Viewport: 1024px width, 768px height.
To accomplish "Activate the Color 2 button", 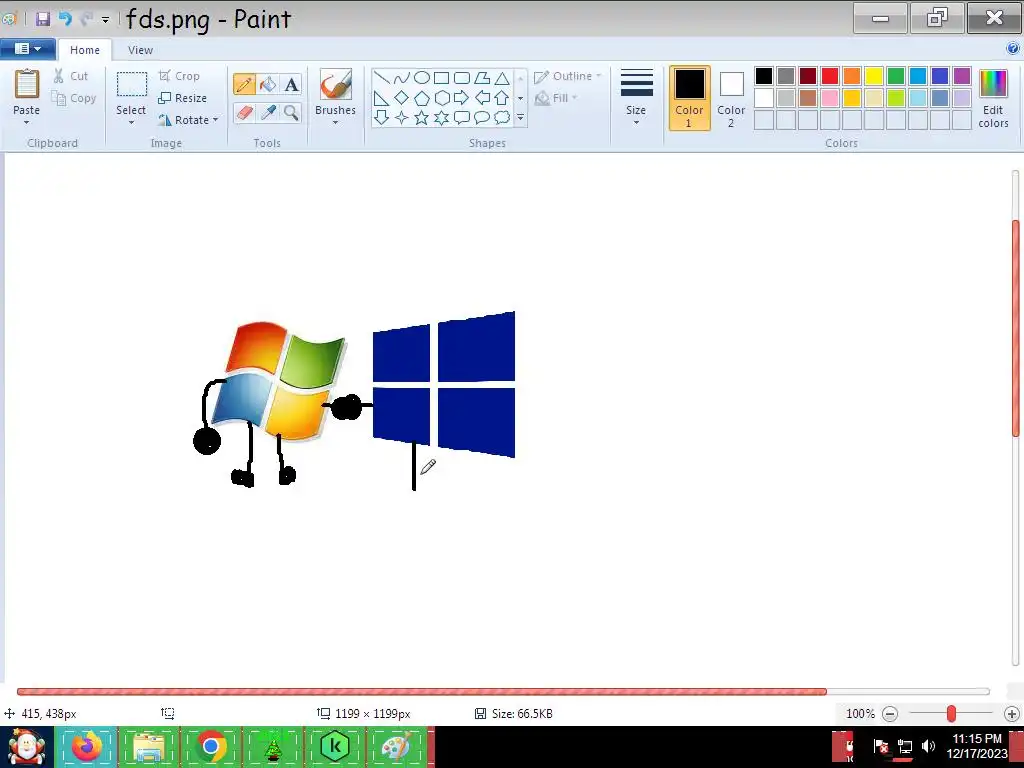I will point(731,98).
